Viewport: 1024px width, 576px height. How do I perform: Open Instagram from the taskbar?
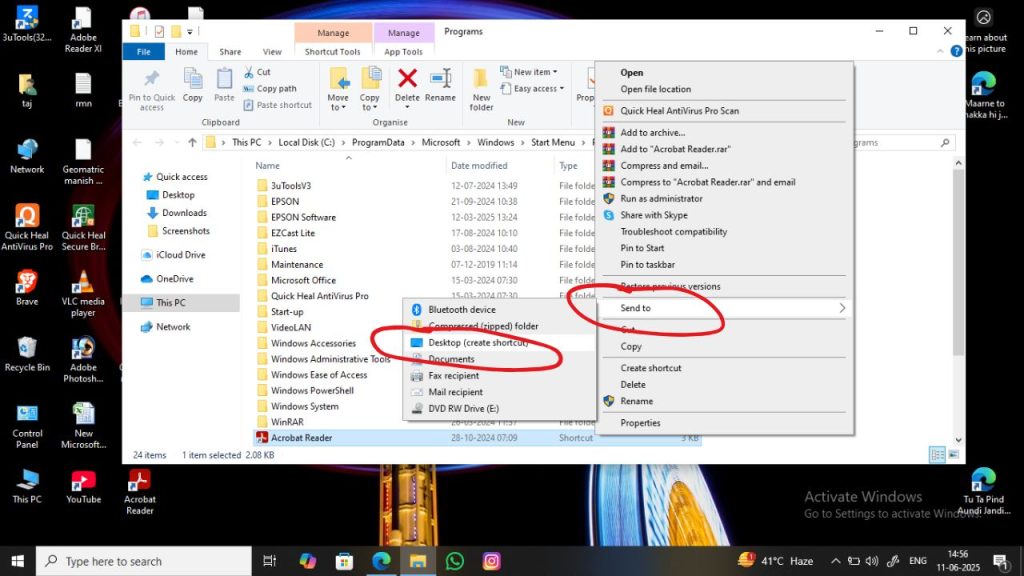tap(491, 561)
